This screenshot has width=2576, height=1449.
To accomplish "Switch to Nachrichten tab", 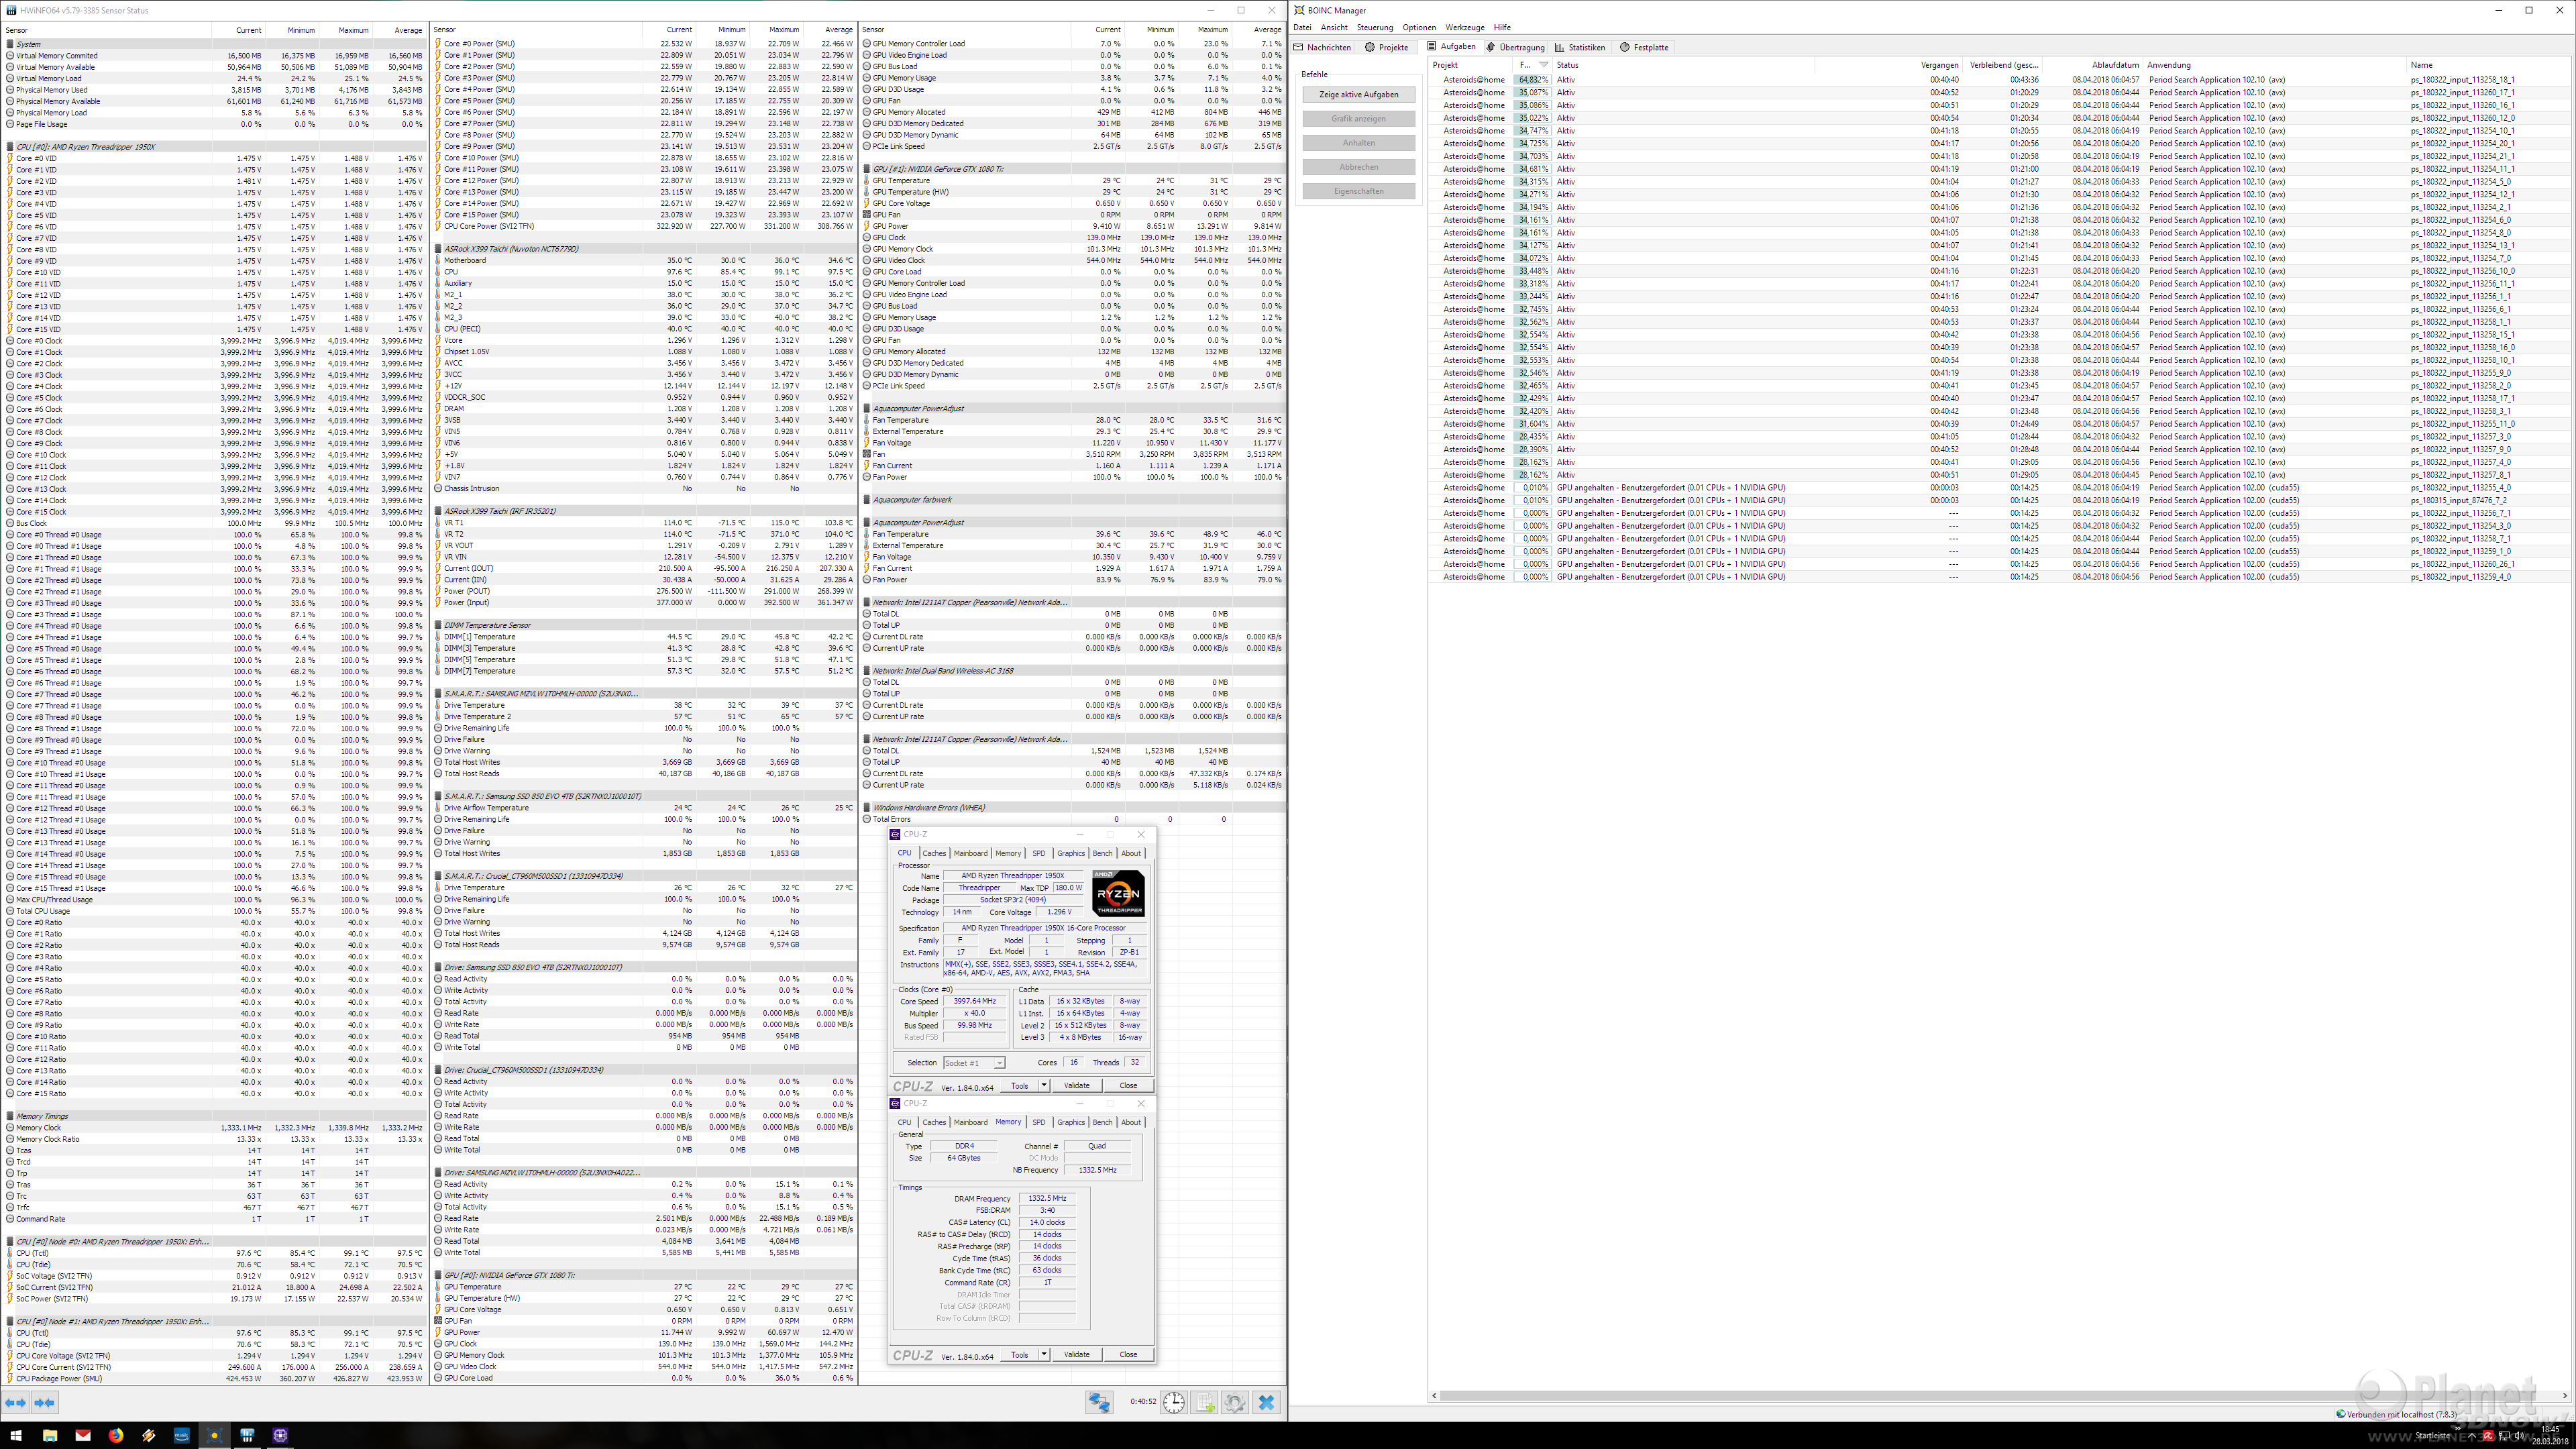I will pos(1322,47).
